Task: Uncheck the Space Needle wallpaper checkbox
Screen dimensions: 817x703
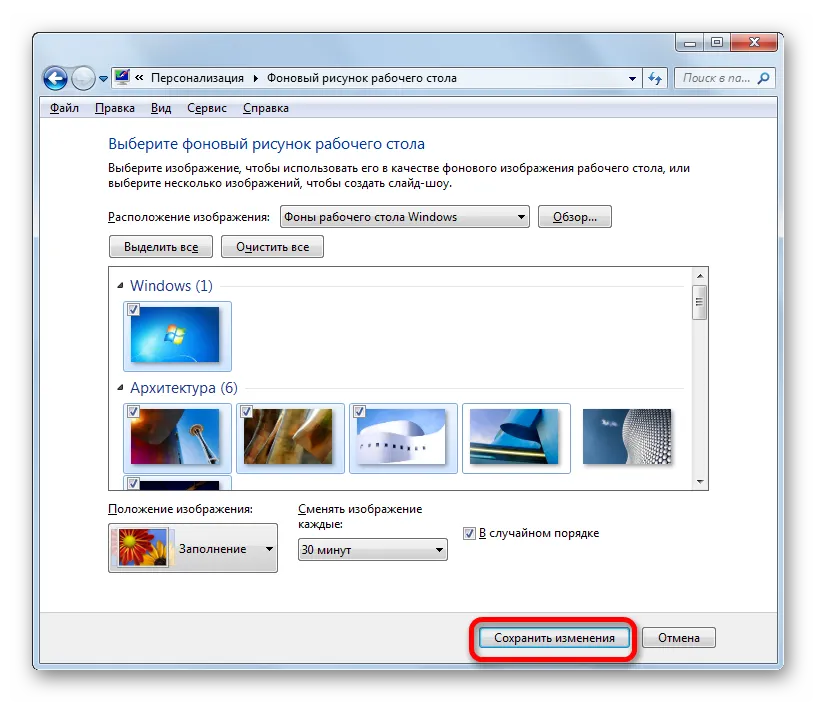Action: [133, 412]
